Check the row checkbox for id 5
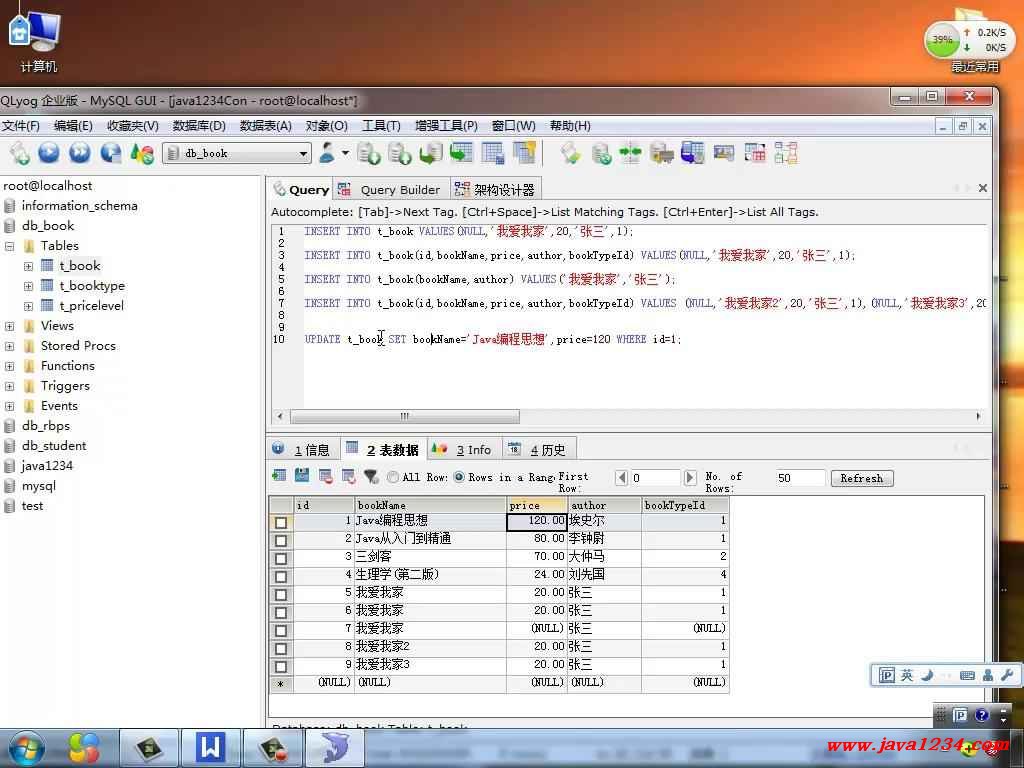Image resolution: width=1024 pixels, height=768 pixels. (x=281, y=594)
